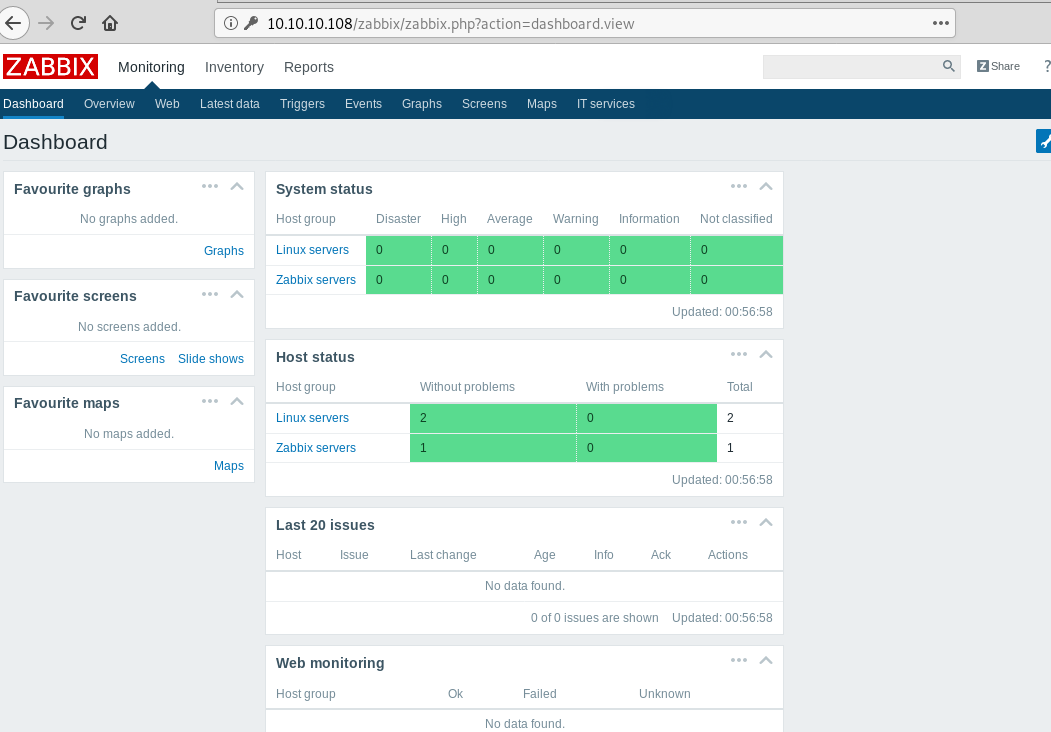Open the Inventory top menu

click(x=234, y=67)
